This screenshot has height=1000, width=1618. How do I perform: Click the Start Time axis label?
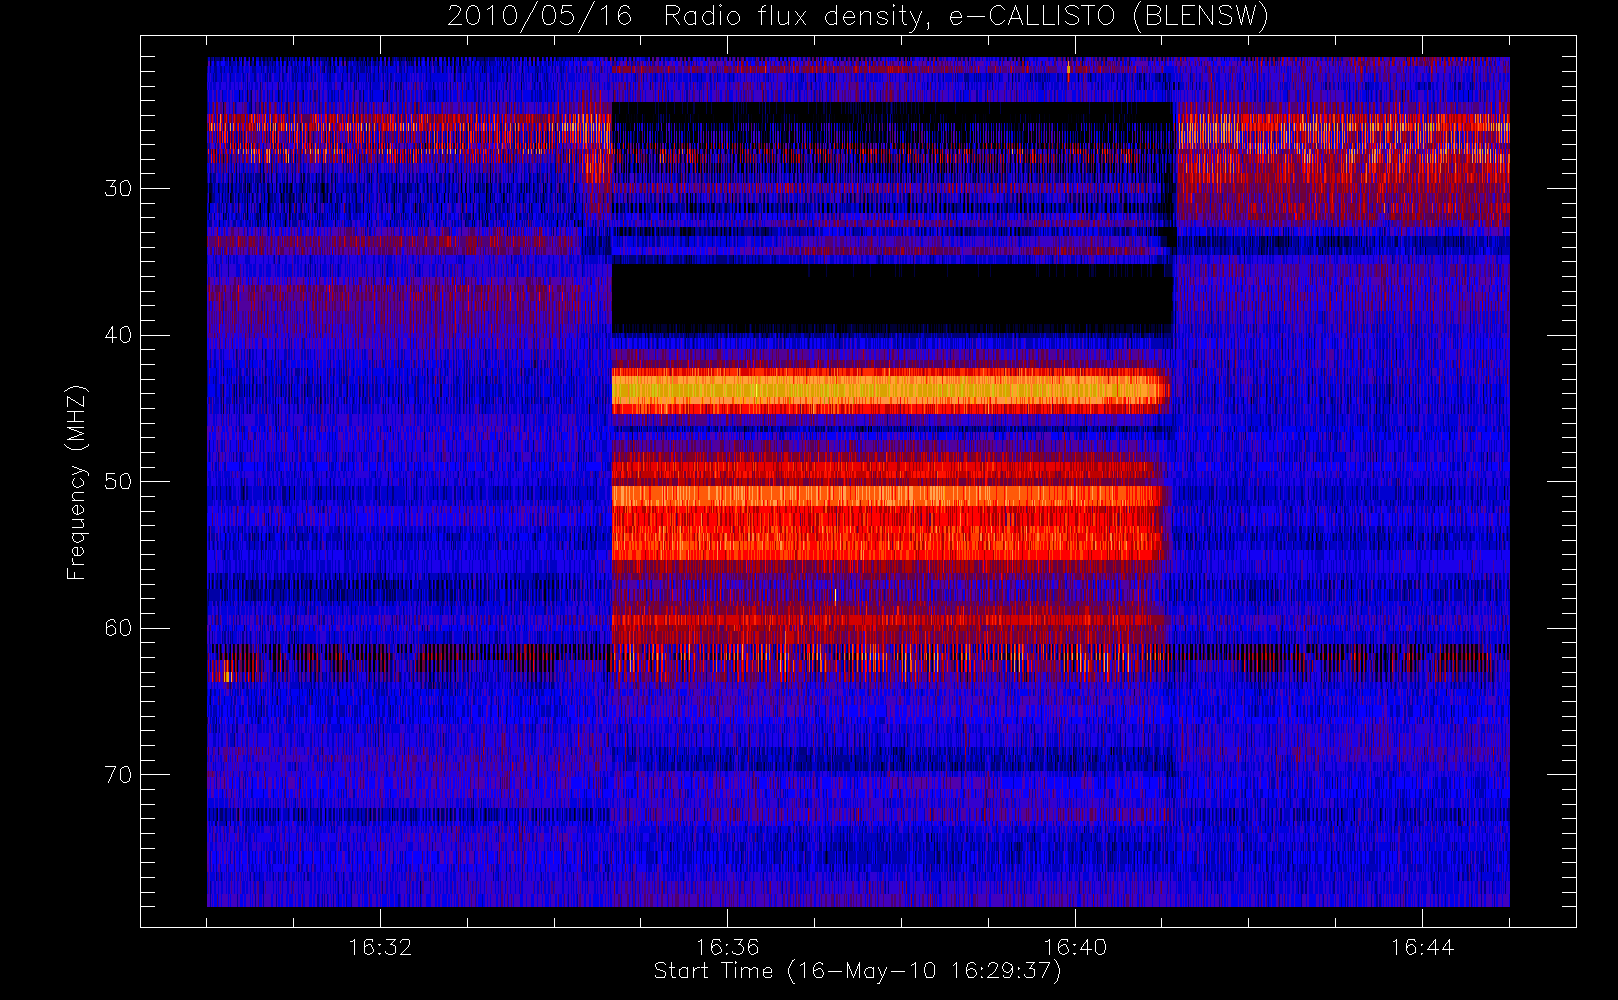tap(857, 971)
